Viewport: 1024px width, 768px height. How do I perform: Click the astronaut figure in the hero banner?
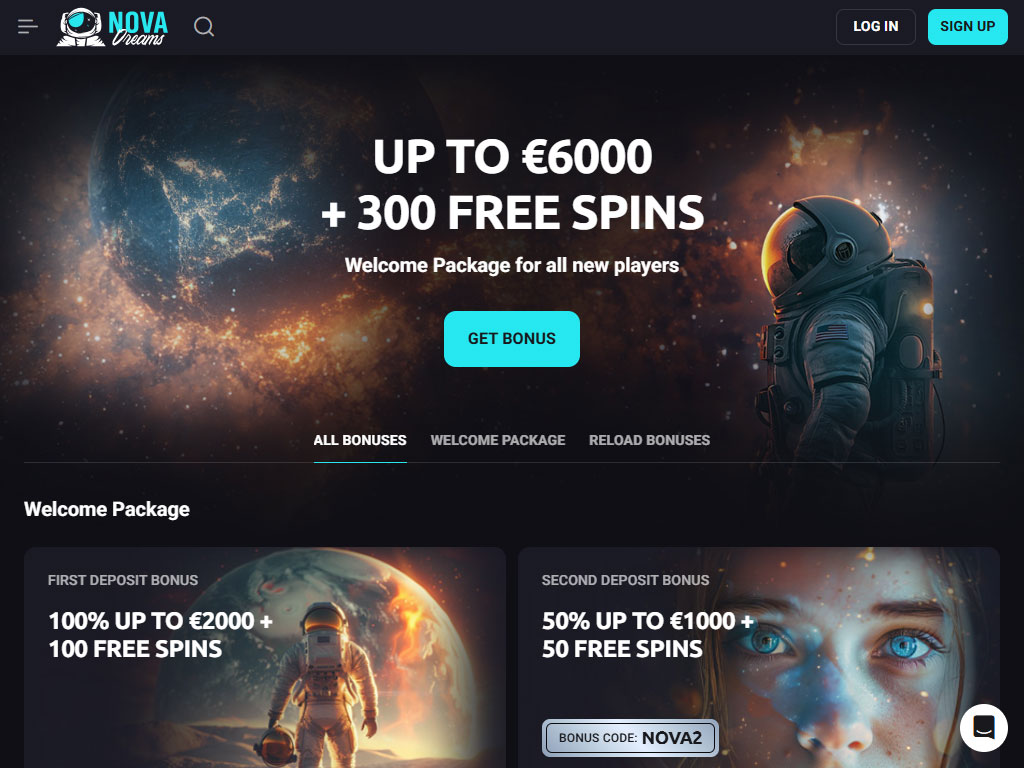[x=849, y=327]
